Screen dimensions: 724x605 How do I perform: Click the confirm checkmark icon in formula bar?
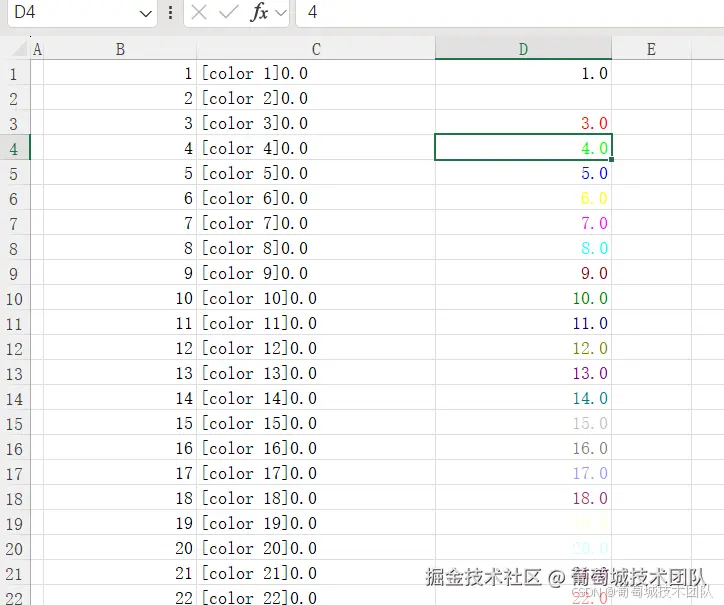pyautogui.click(x=228, y=12)
